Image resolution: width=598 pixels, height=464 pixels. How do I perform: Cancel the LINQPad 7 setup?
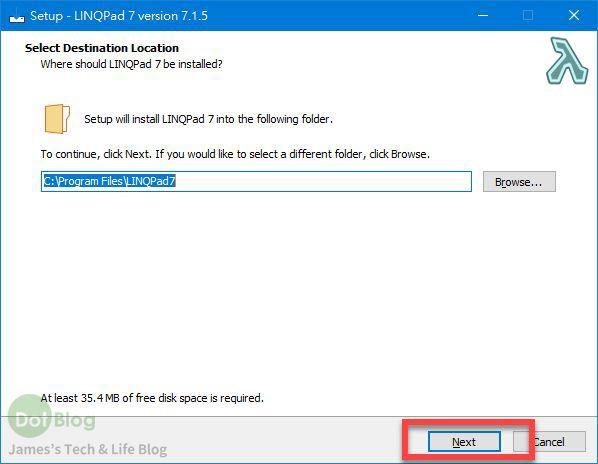[549, 442]
